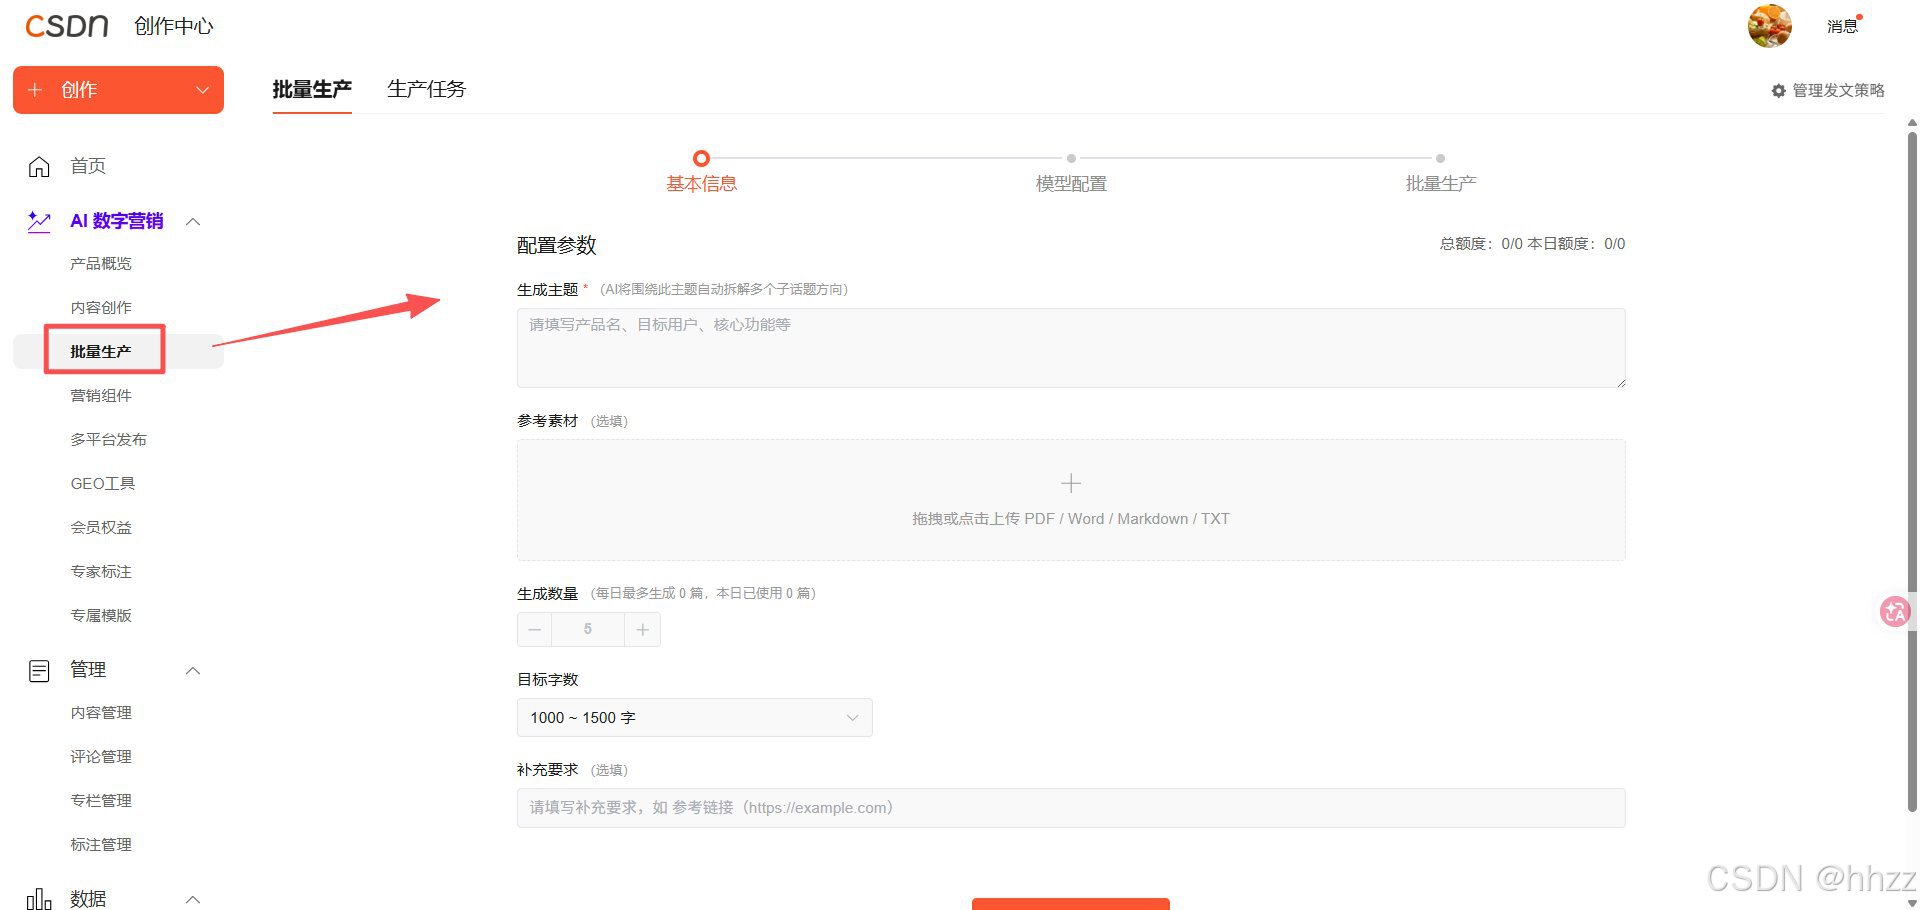Select AI 数字营销 sidebar heading
1920x910 pixels.
[x=116, y=221]
